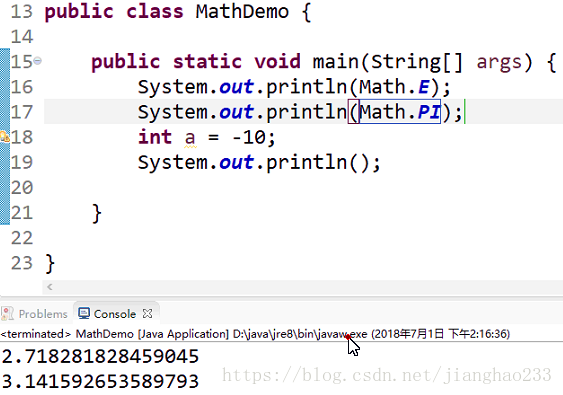
Task: Click the args parameter in main
Action: point(499,62)
